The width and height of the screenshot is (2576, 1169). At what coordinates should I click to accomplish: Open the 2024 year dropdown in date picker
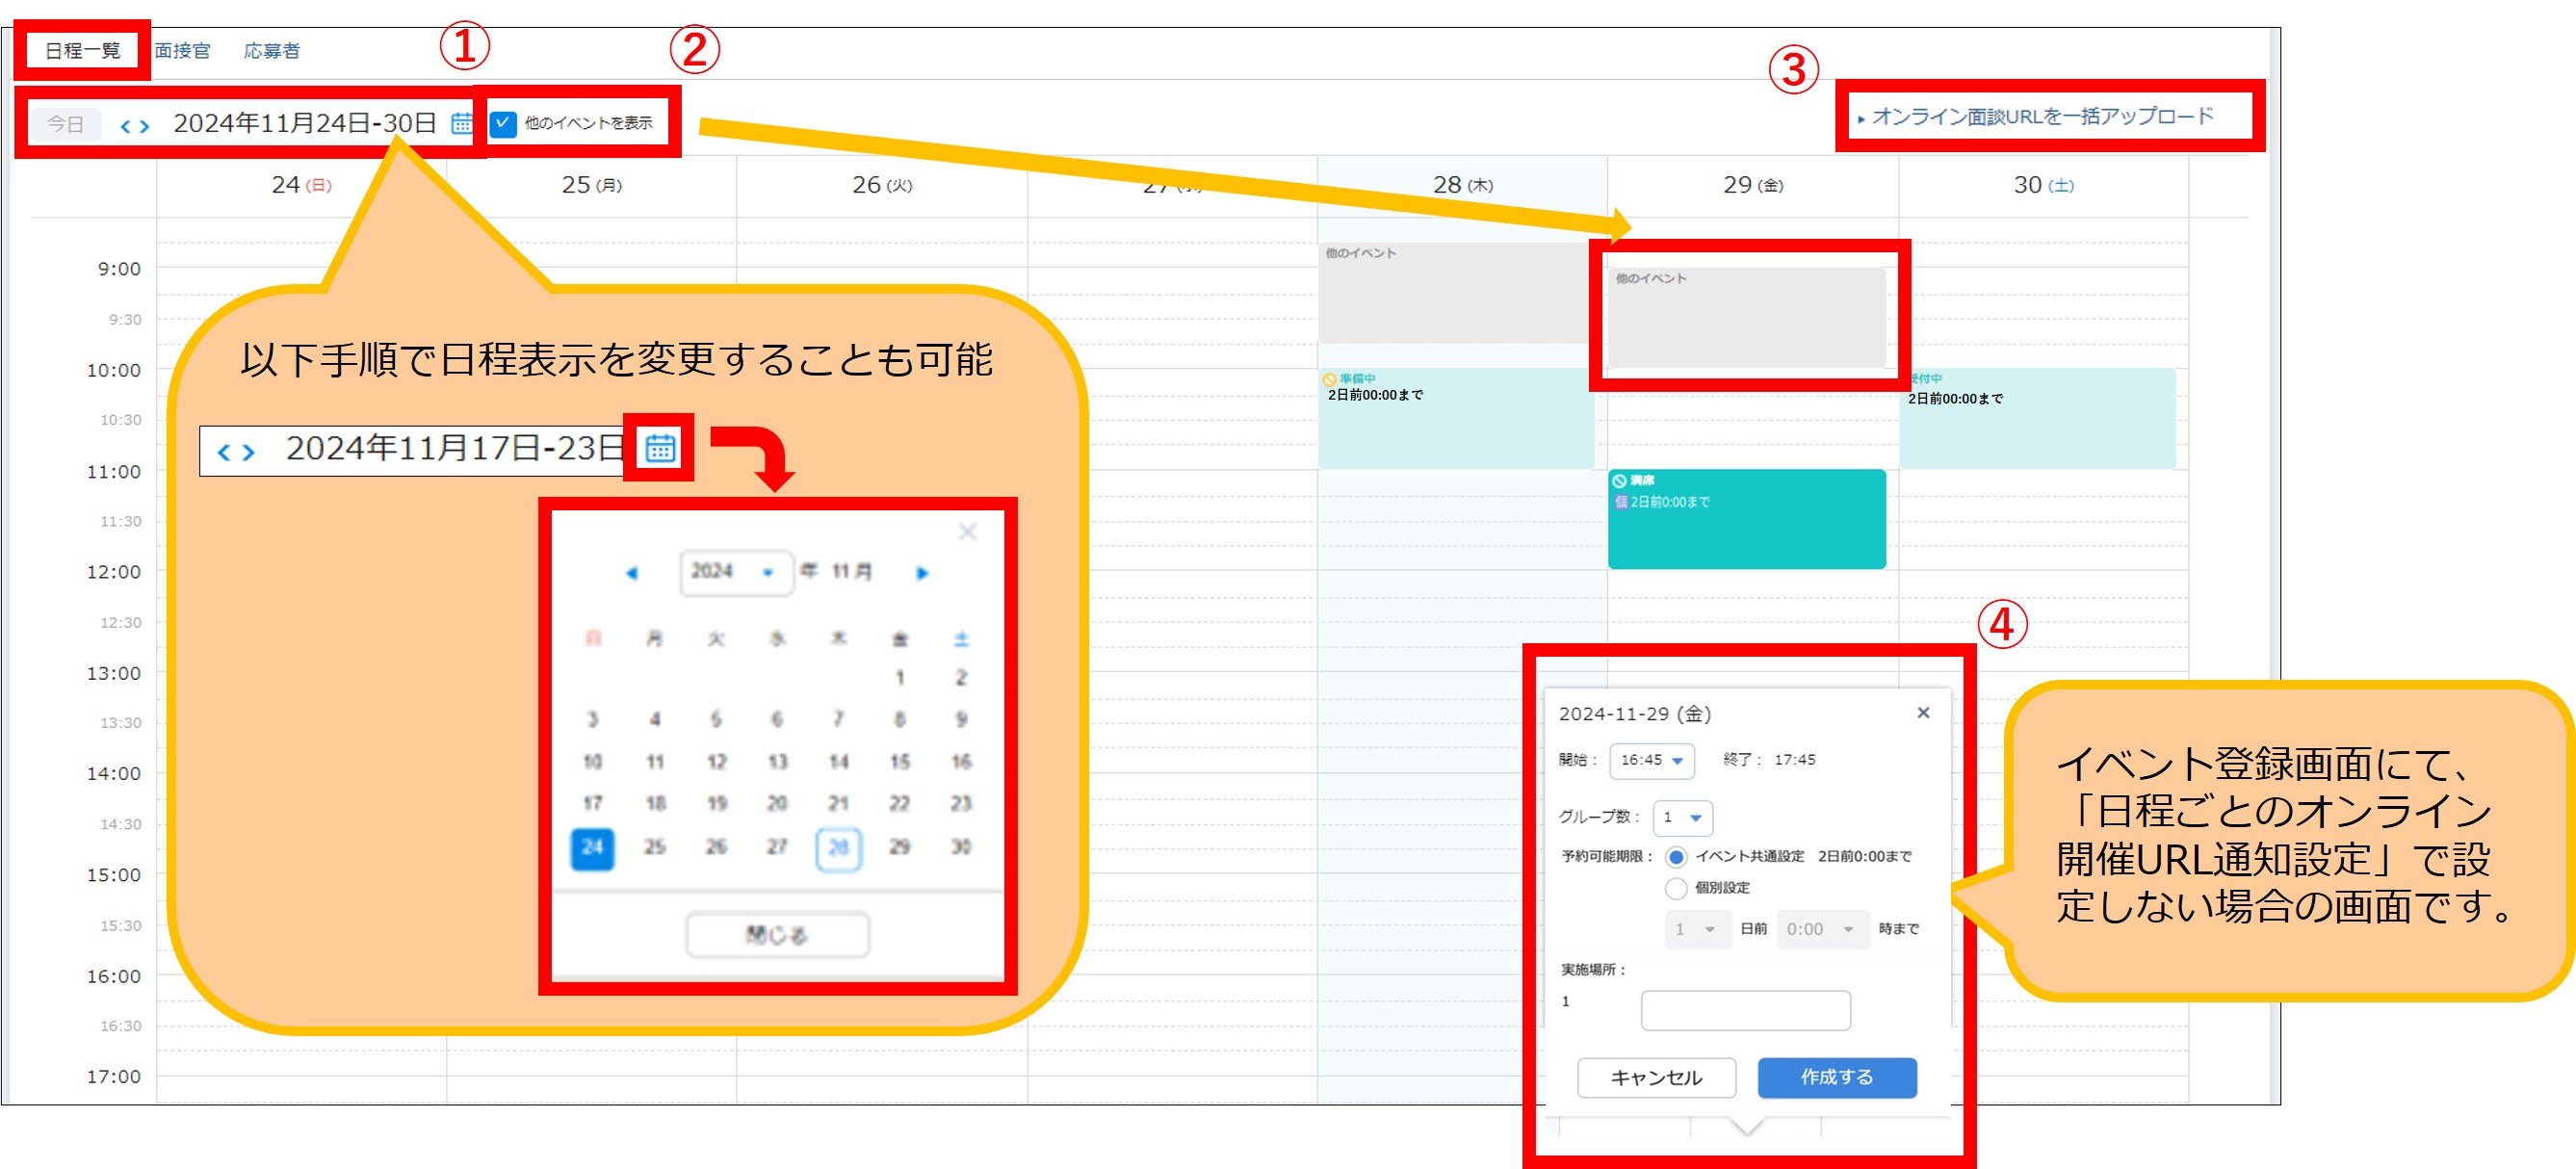(736, 572)
